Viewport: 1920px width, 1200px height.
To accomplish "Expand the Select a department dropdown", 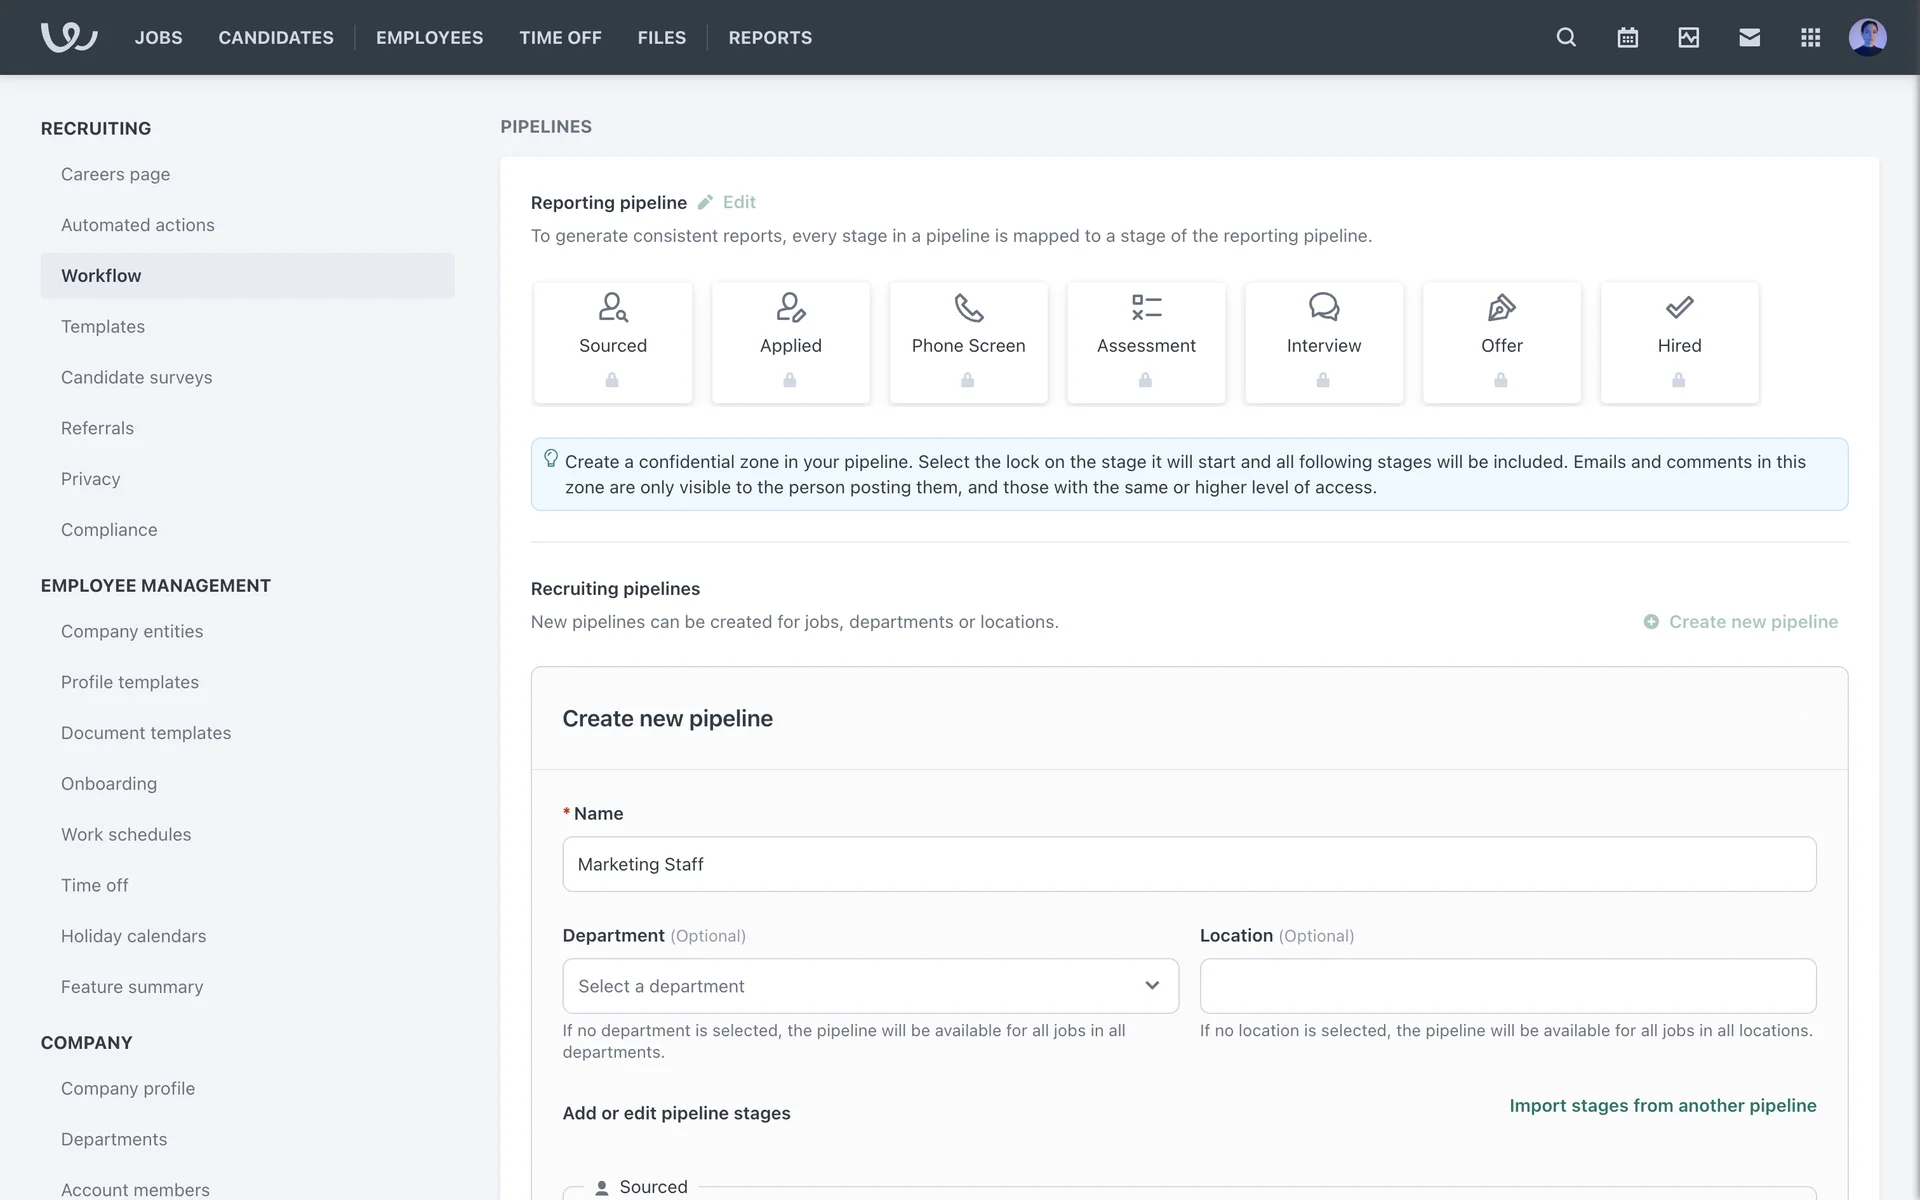I will pyautogui.click(x=870, y=986).
